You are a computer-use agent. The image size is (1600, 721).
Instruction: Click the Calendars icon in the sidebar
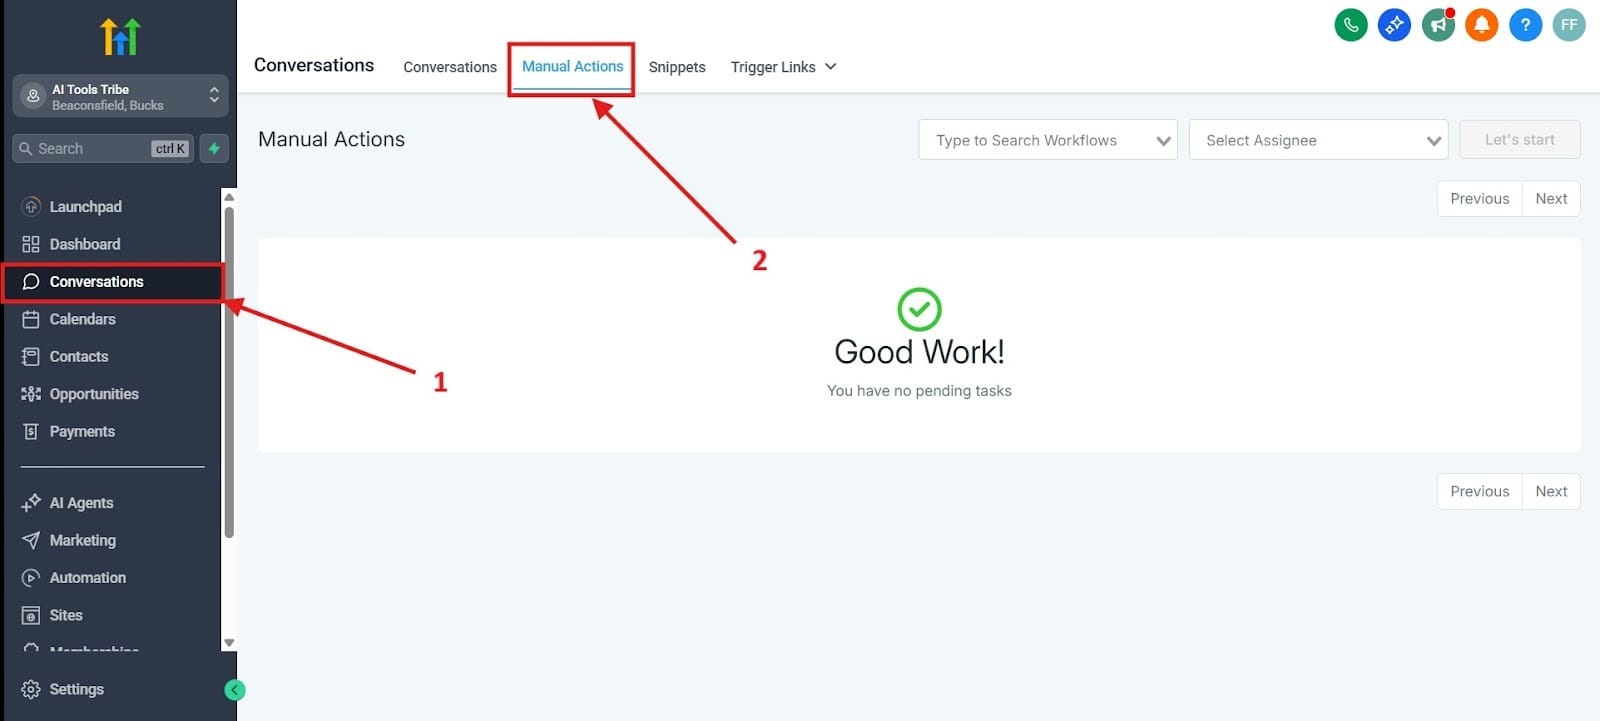point(31,319)
